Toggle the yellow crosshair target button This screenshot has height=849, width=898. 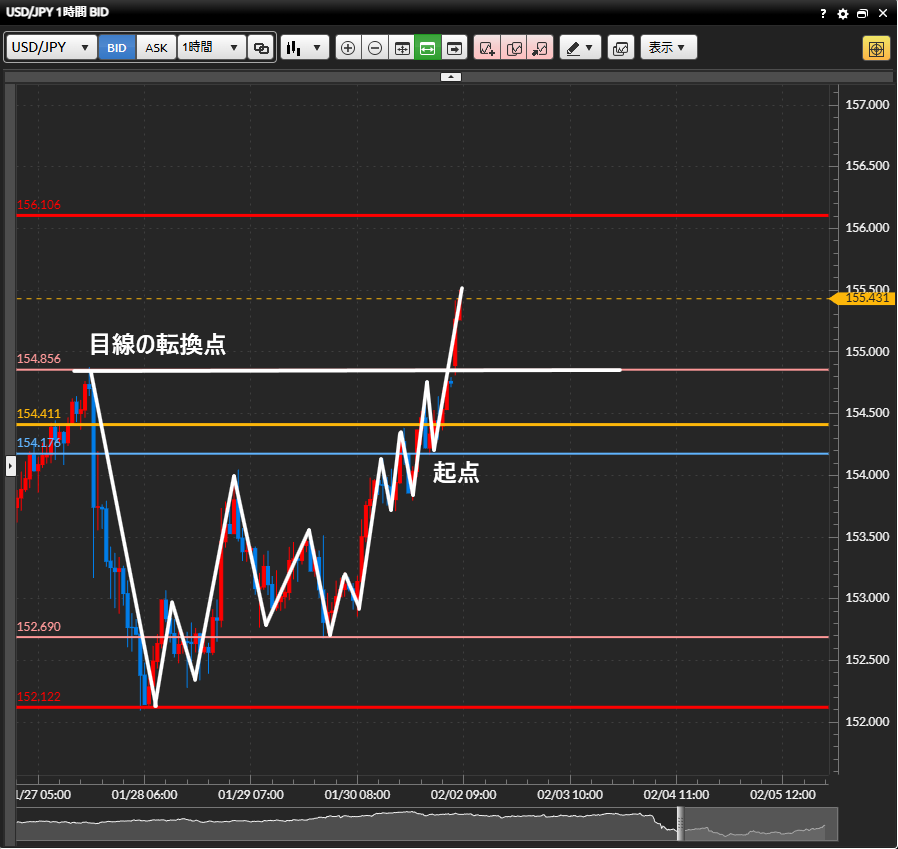tap(876, 48)
